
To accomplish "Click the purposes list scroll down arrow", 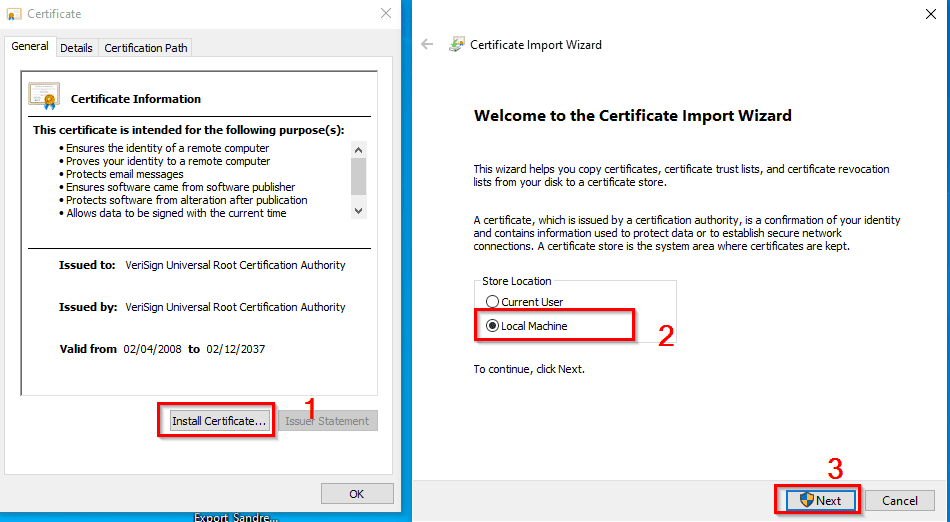I will 359,211.
